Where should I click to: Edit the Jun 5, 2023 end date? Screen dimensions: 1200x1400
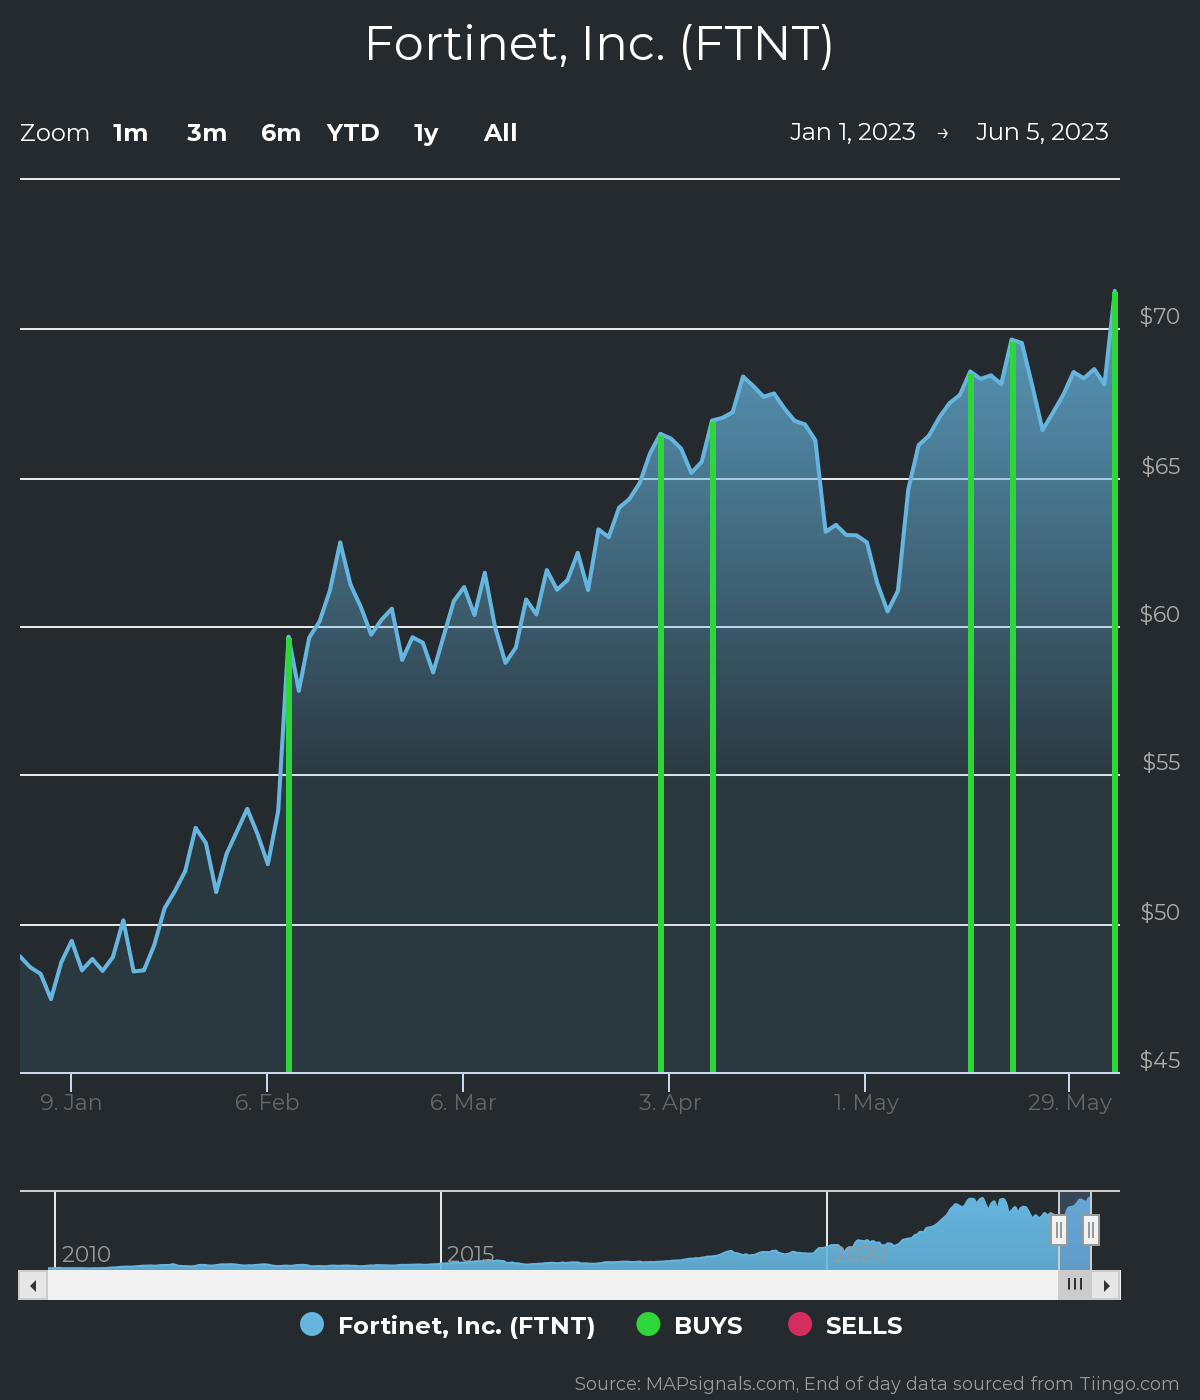click(x=1042, y=132)
